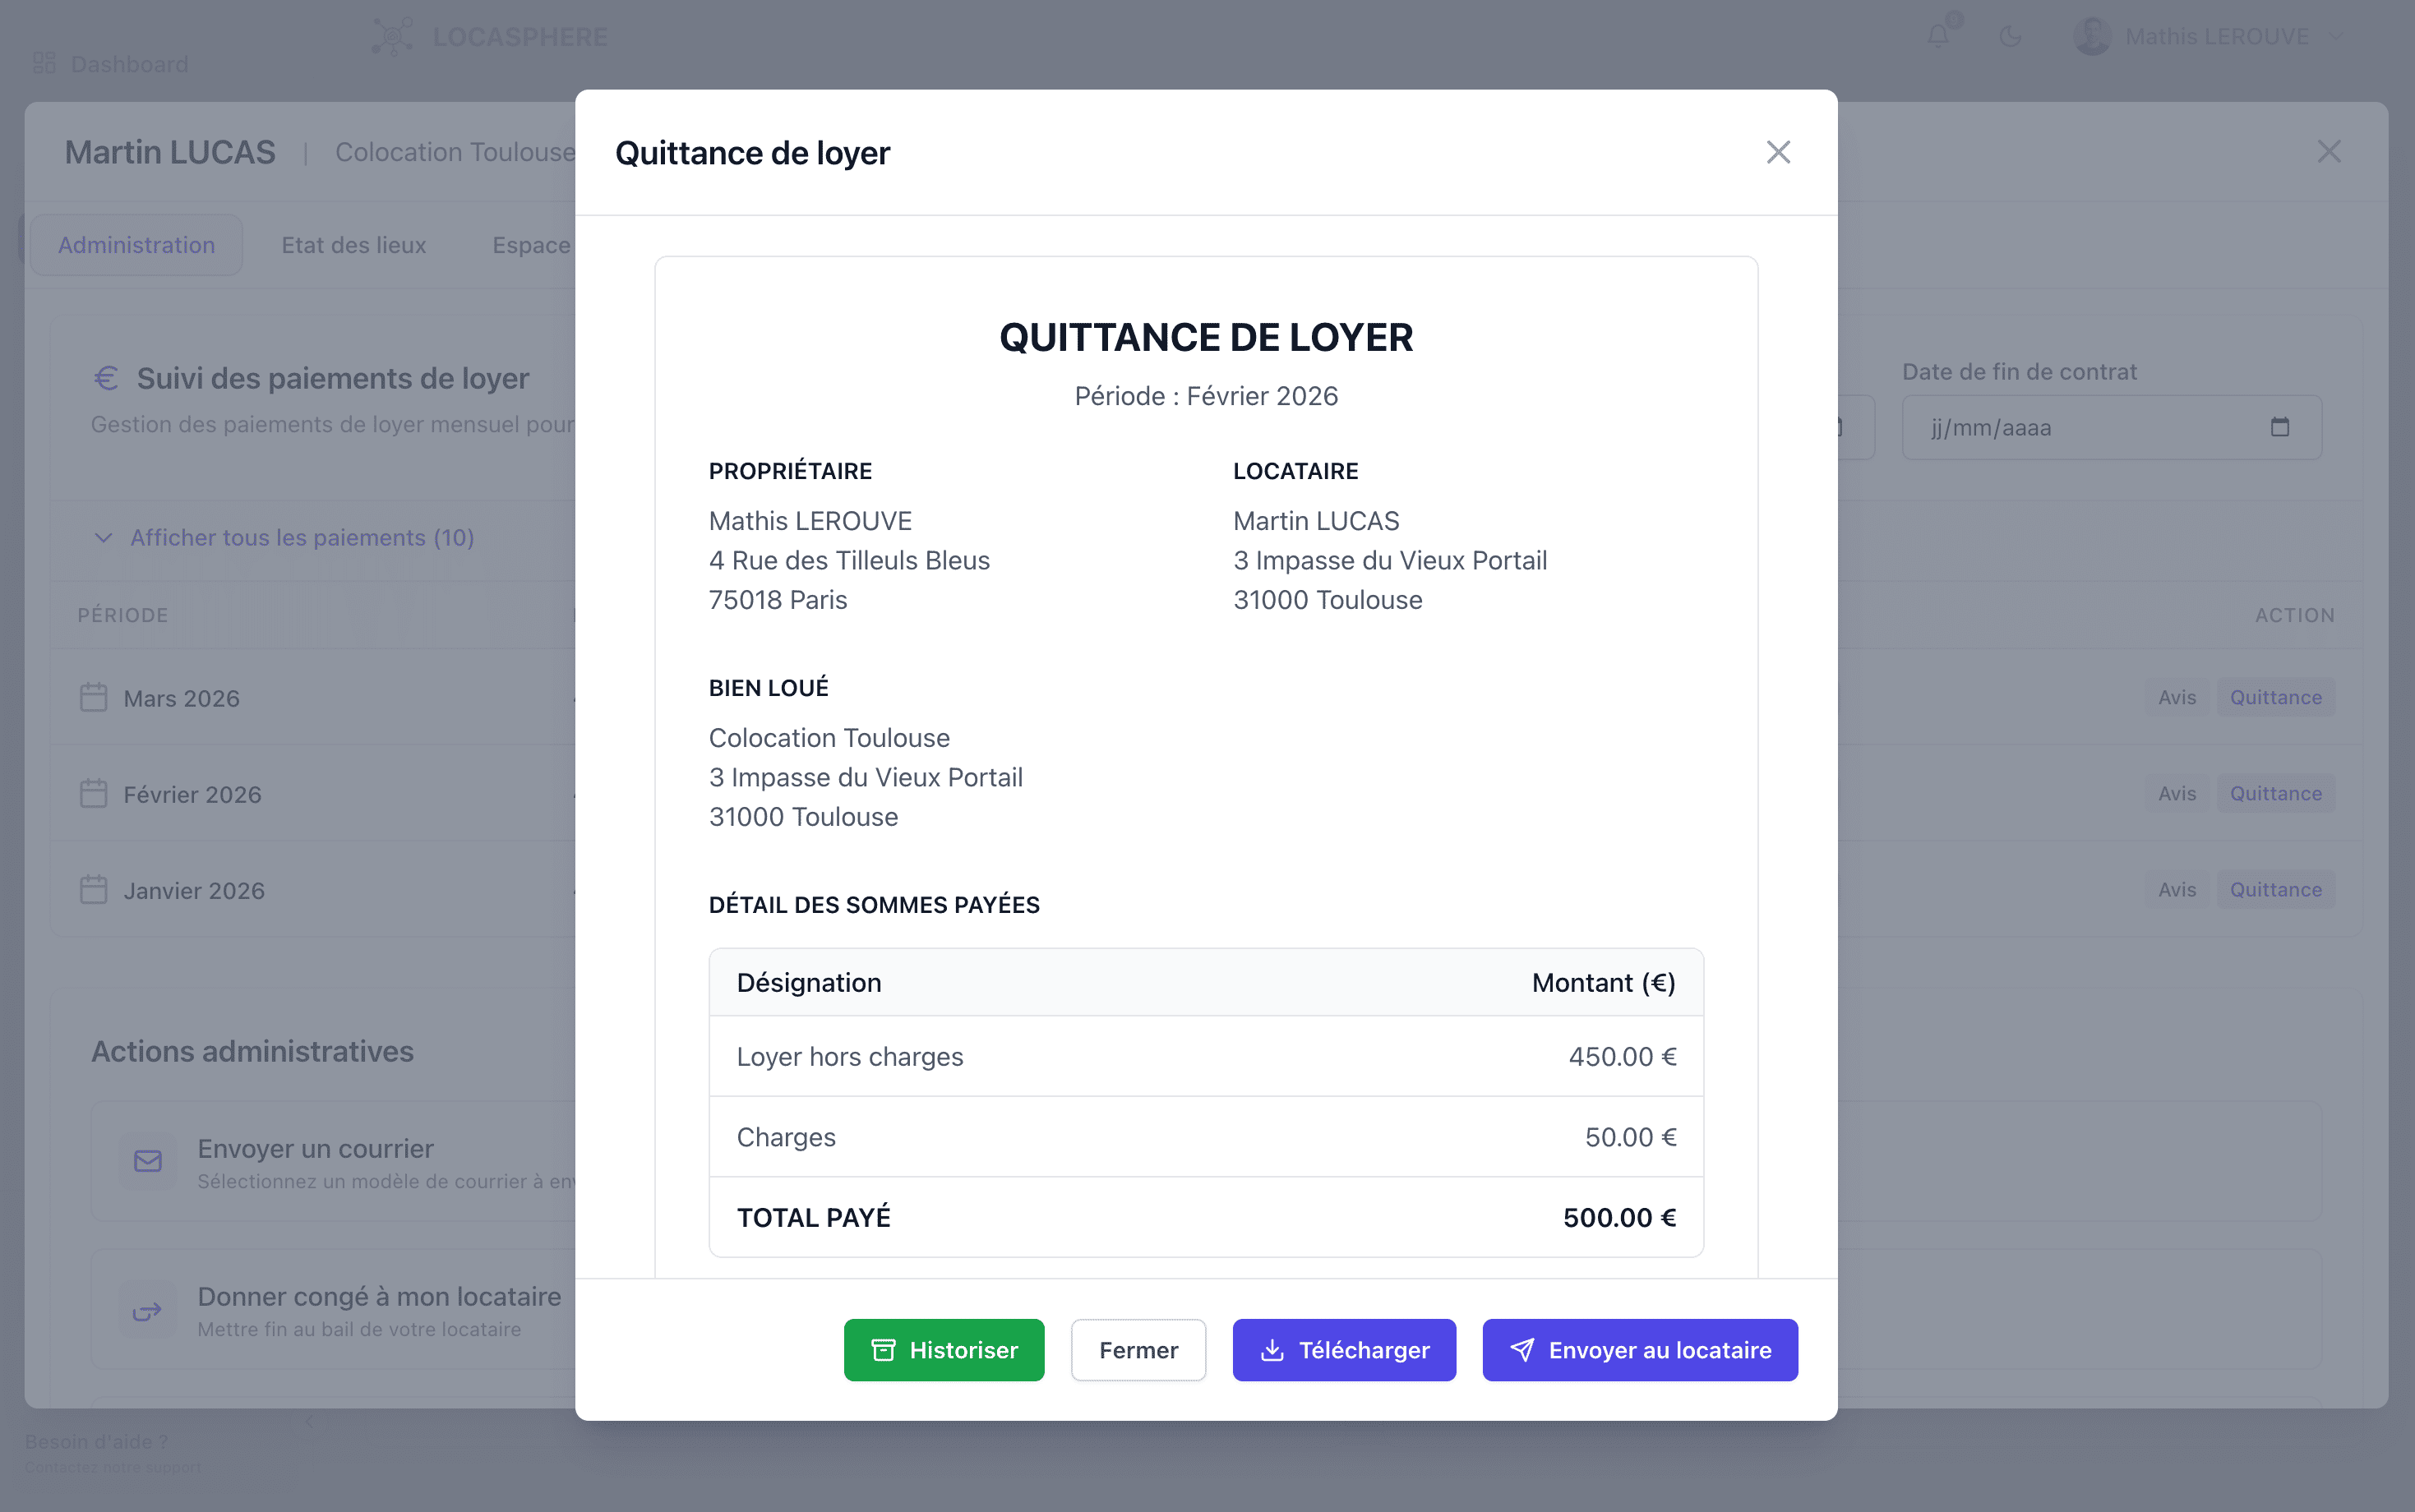Click the paper plane icon on Envoyer au locataire
This screenshot has height=1512, width=2415.
click(x=1522, y=1349)
